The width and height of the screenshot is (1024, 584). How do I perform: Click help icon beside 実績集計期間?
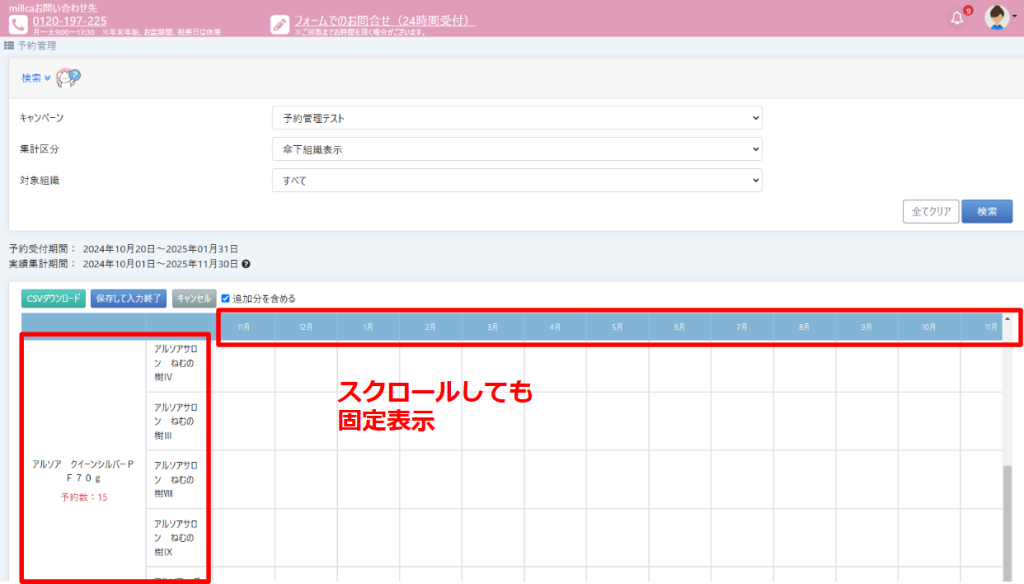point(246,265)
